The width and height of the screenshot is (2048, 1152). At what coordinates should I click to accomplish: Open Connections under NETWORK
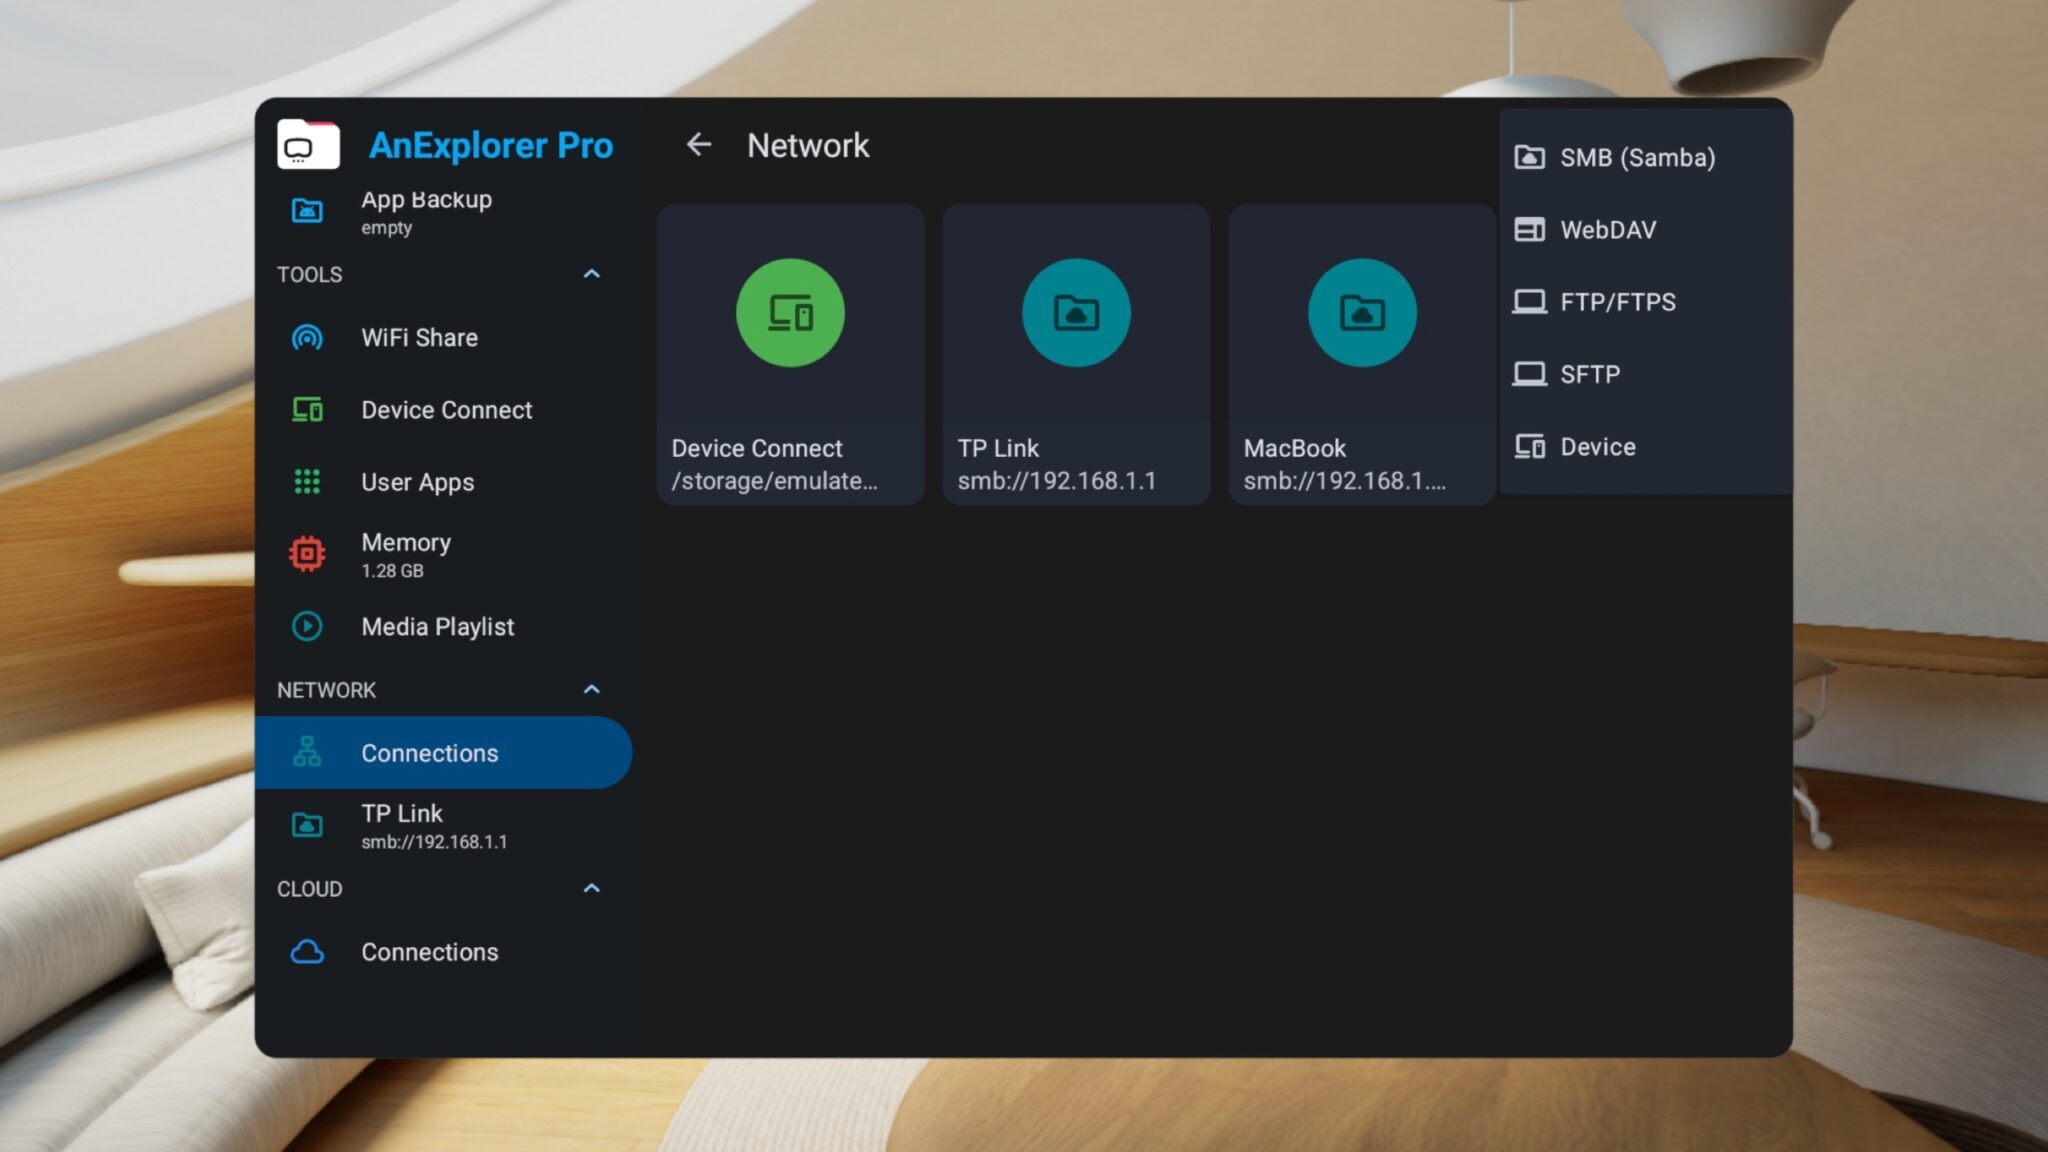click(429, 752)
